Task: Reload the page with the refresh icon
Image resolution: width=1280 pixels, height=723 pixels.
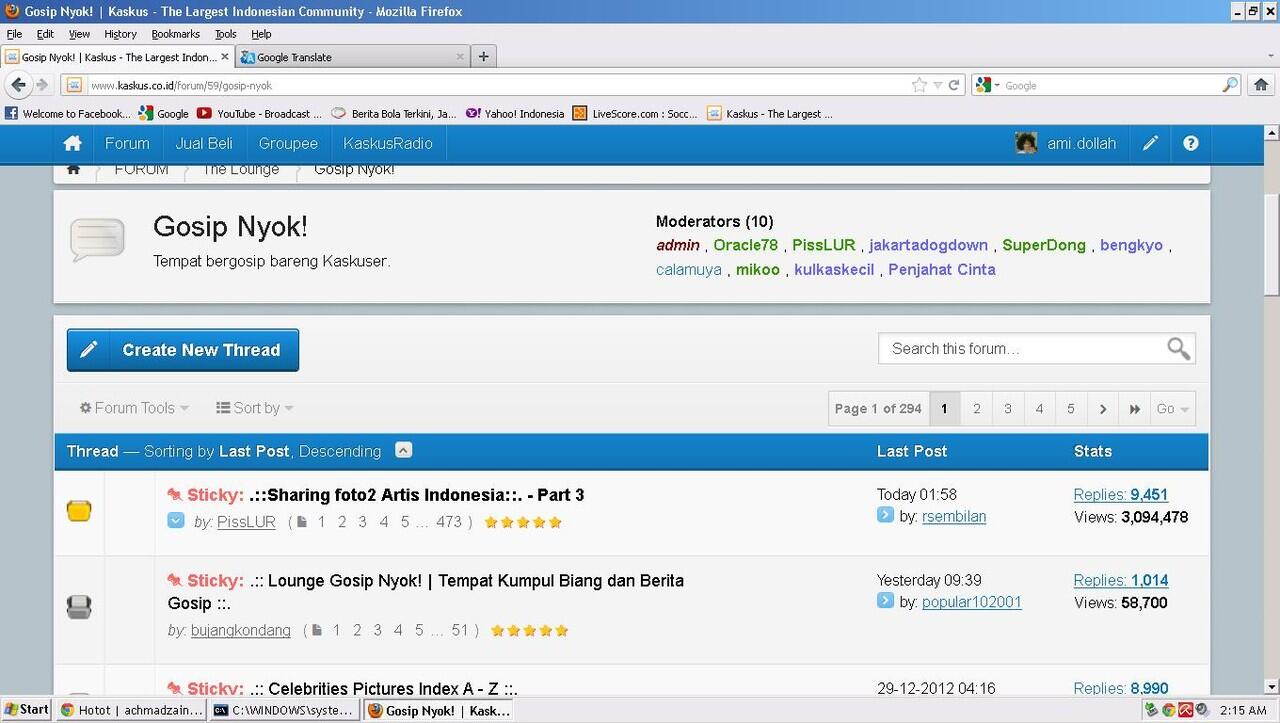Action: coord(954,85)
